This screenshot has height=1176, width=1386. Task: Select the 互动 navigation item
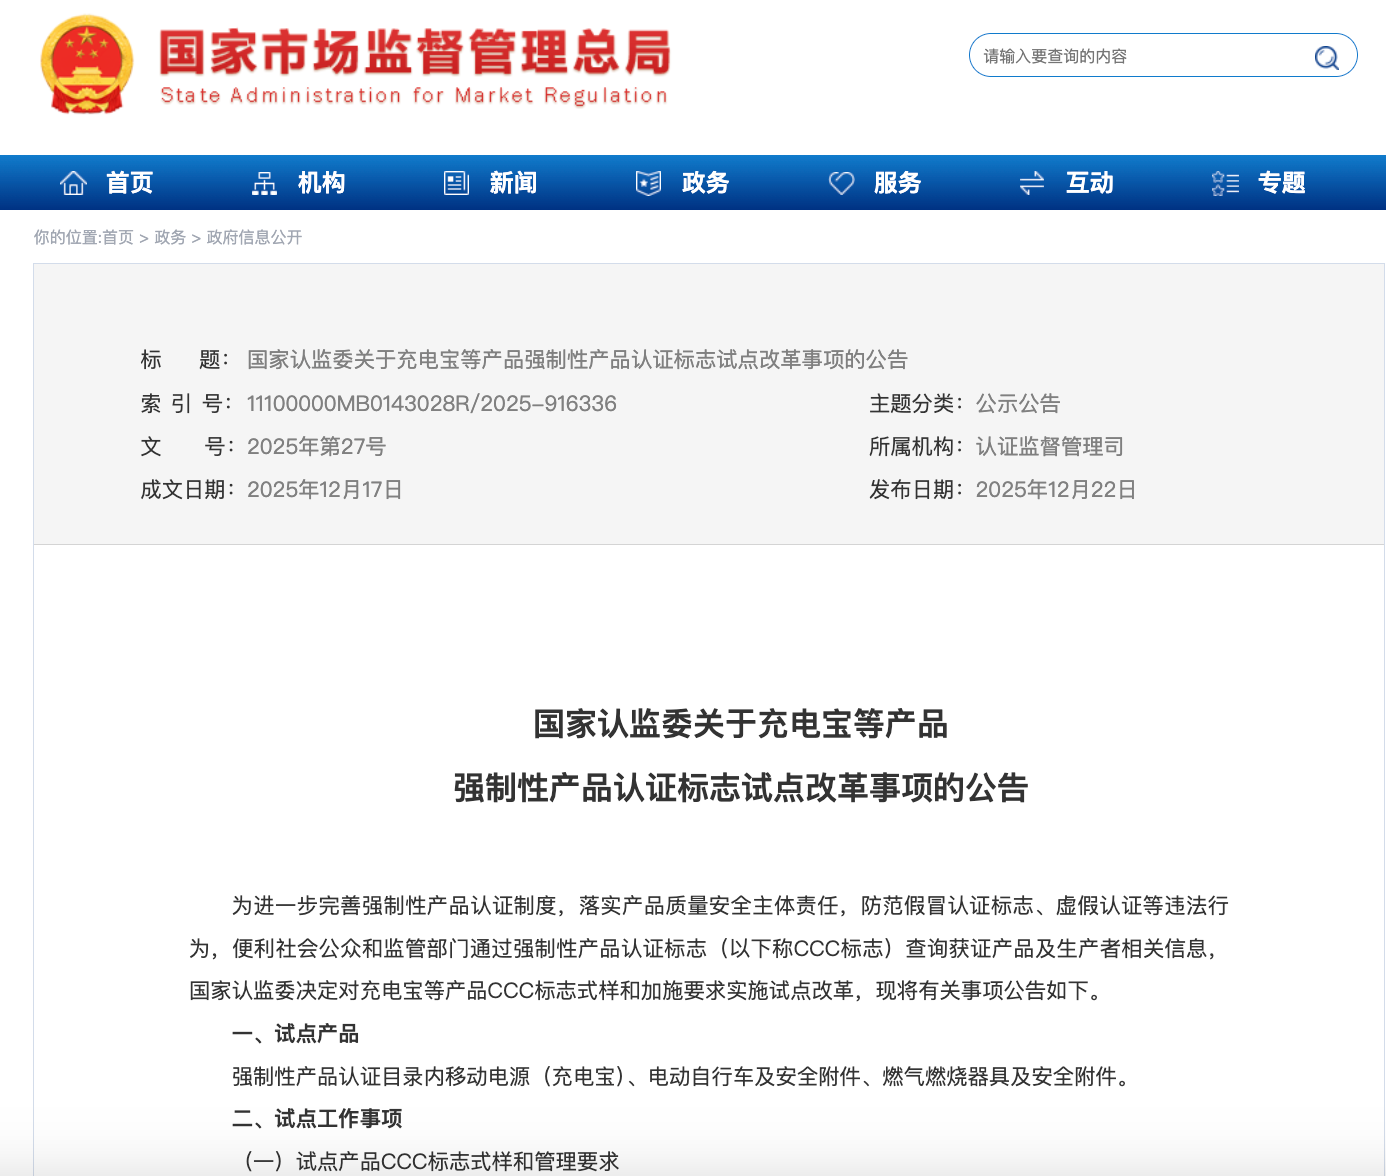1090,183
